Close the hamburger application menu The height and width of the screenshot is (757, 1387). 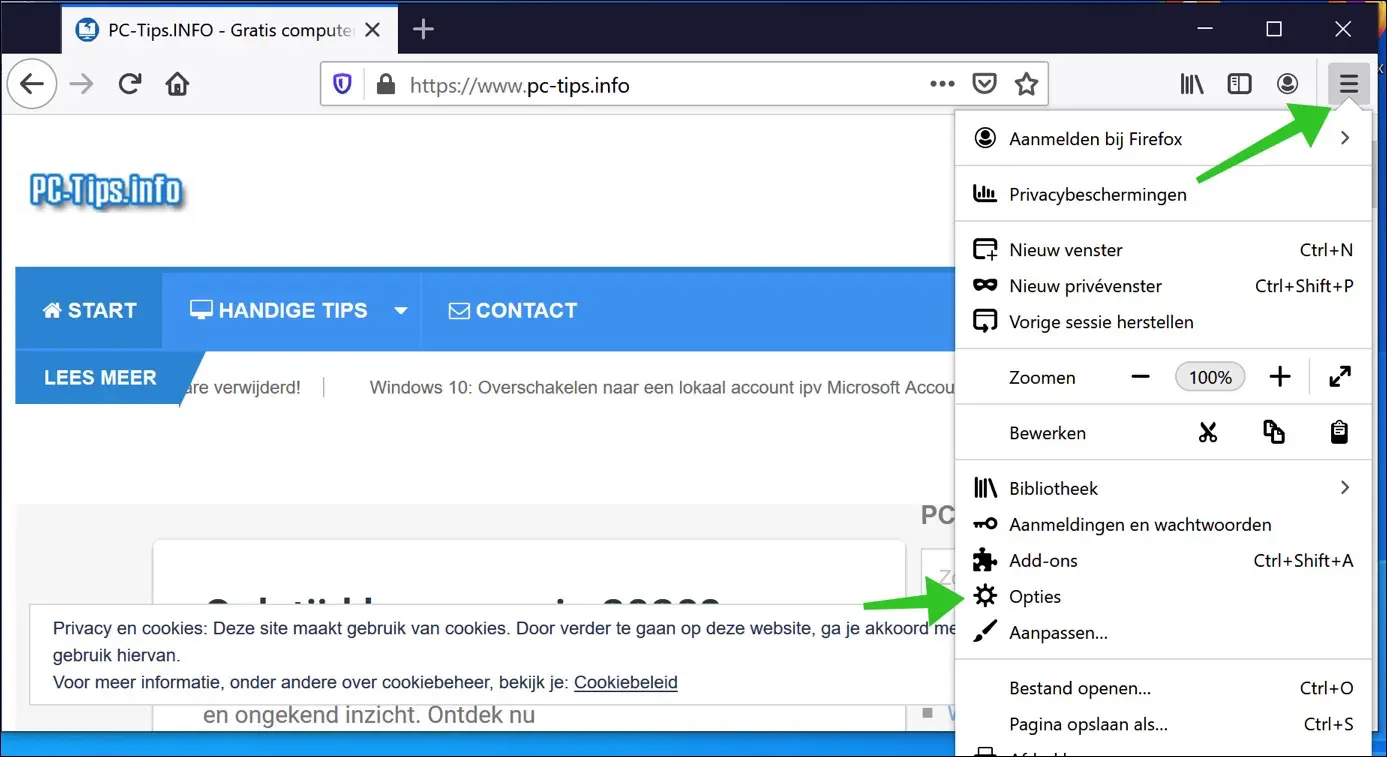[1349, 84]
